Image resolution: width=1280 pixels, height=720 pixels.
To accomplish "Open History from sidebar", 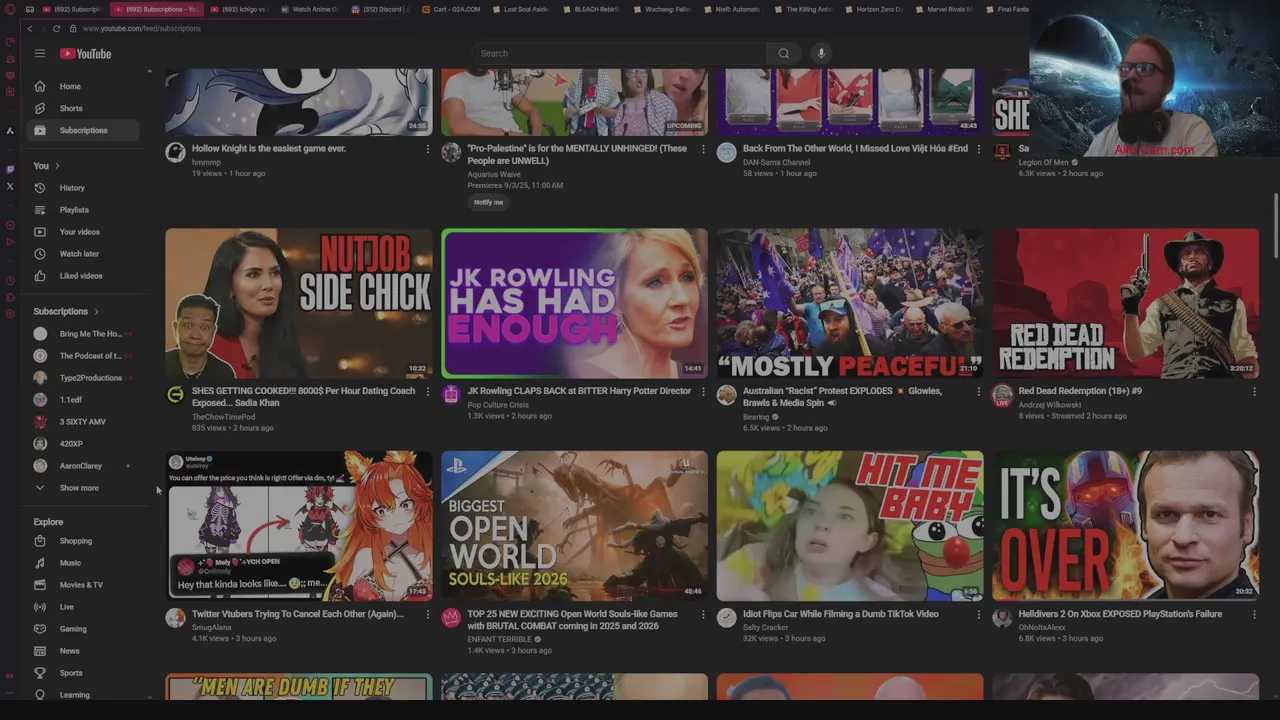I will click(84, 188).
